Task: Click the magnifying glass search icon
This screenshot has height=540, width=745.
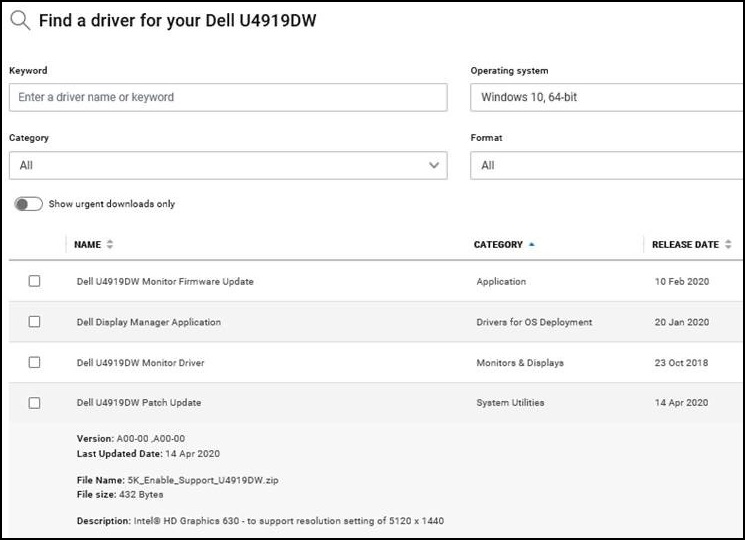Action: point(20,21)
